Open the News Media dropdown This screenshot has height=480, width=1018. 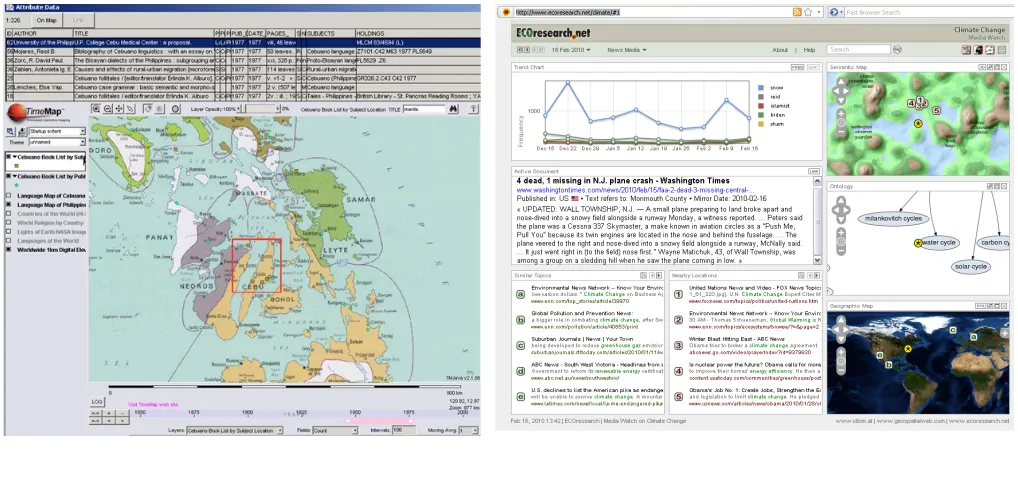(x=627, y=50)
